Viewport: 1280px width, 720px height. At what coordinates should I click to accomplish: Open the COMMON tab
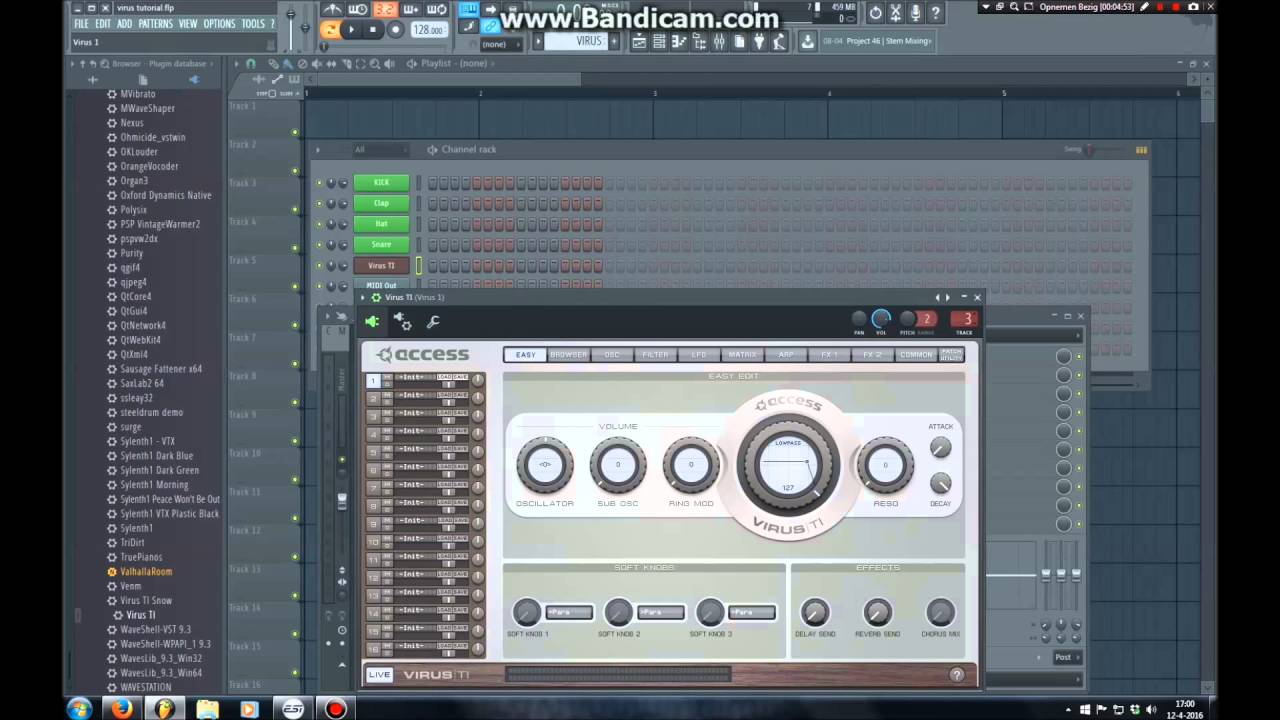[x=916, y=355]
